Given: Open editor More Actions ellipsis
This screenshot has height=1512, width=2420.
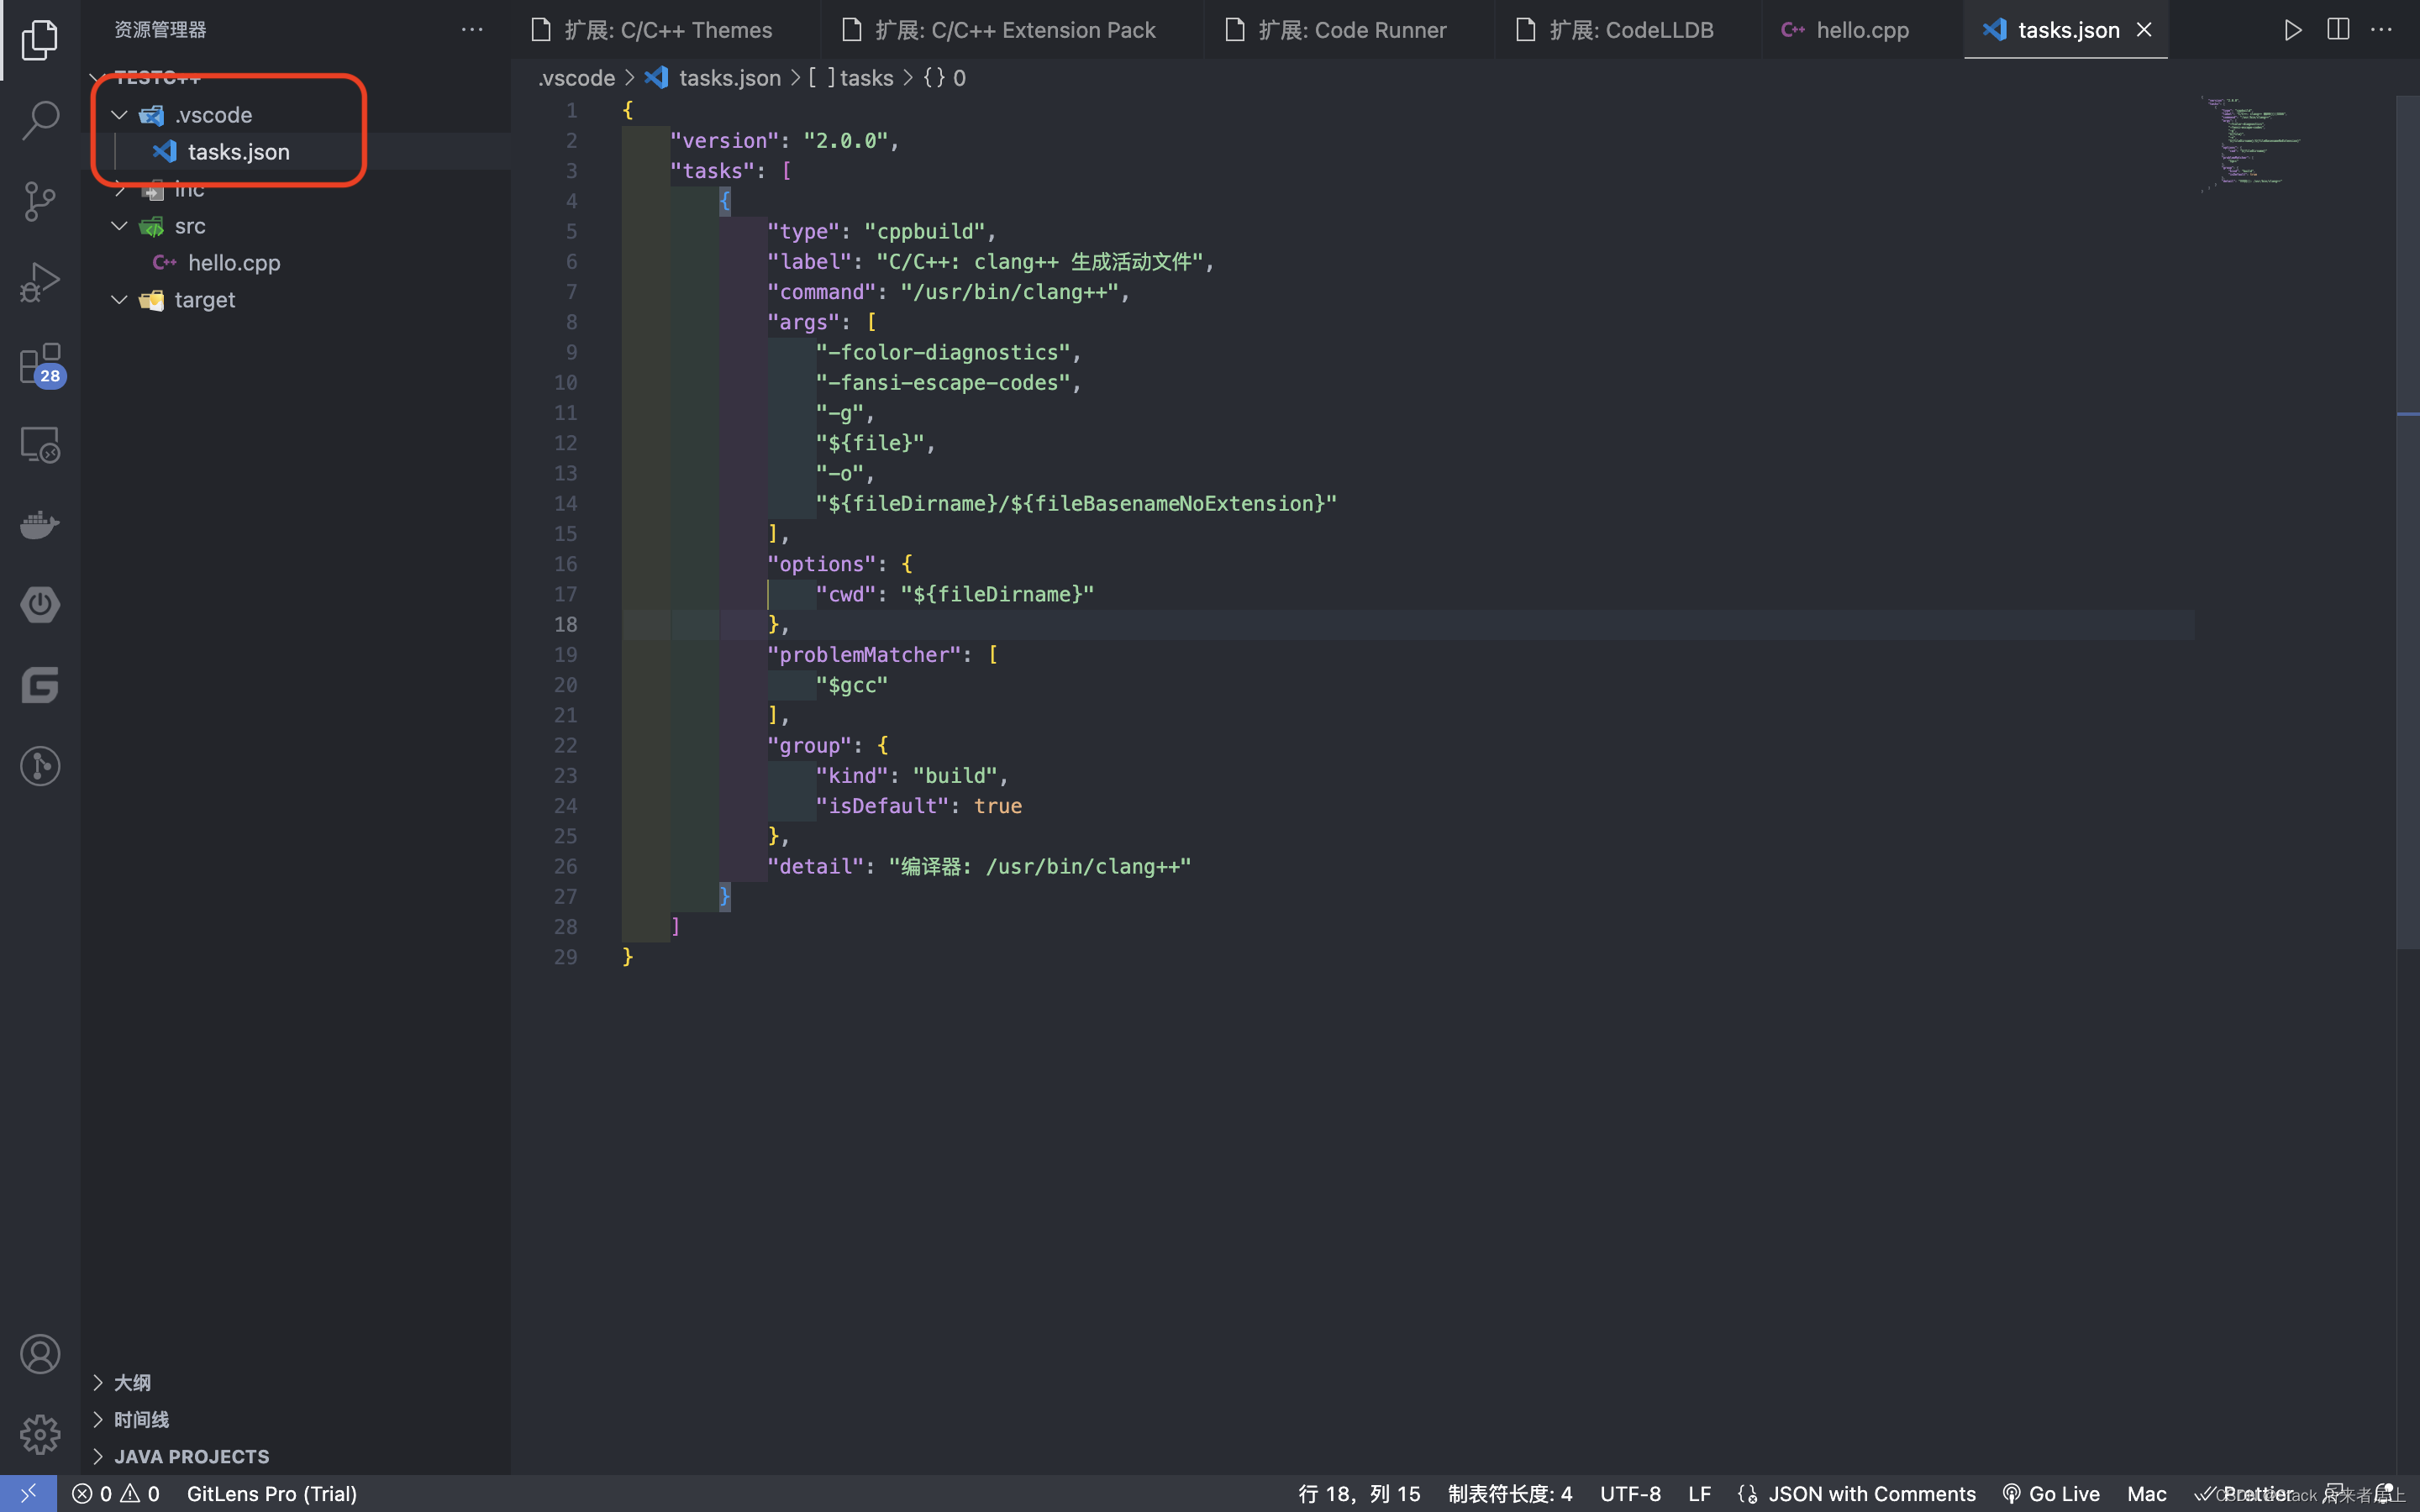Looking at the screenshot, I should click(x=2382, y=30).
